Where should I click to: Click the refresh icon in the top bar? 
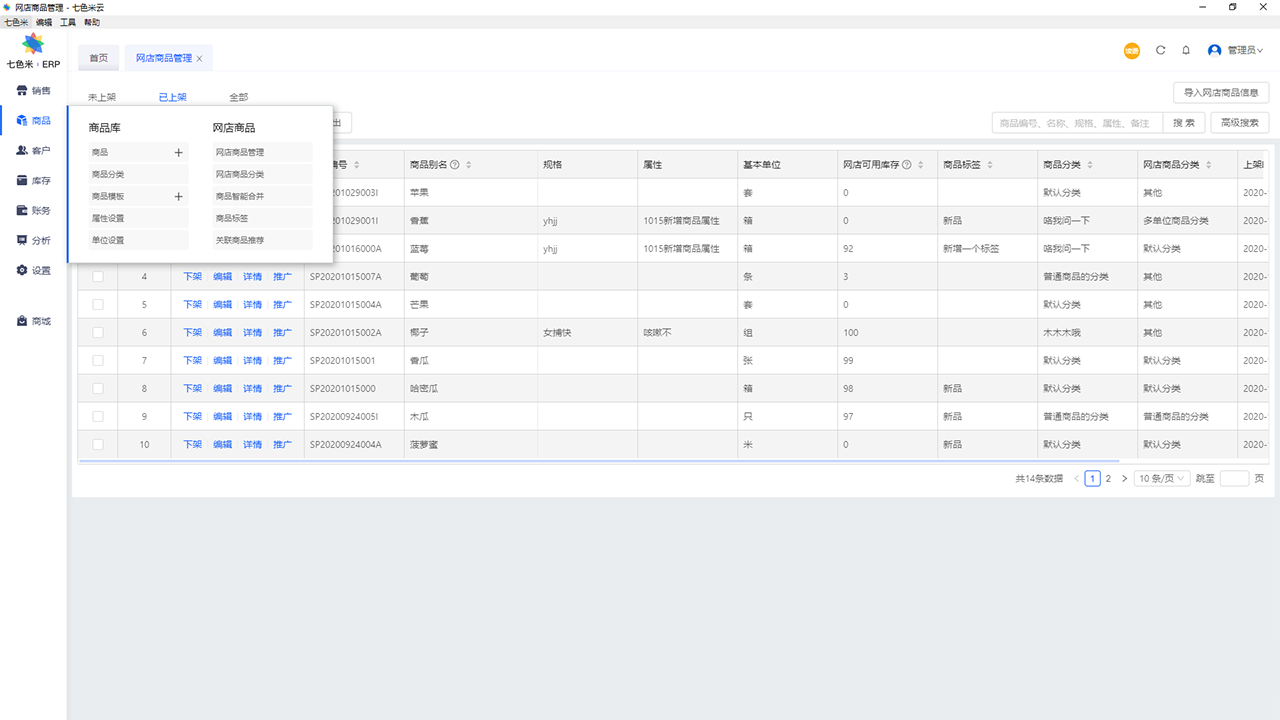coord(1159,49)
